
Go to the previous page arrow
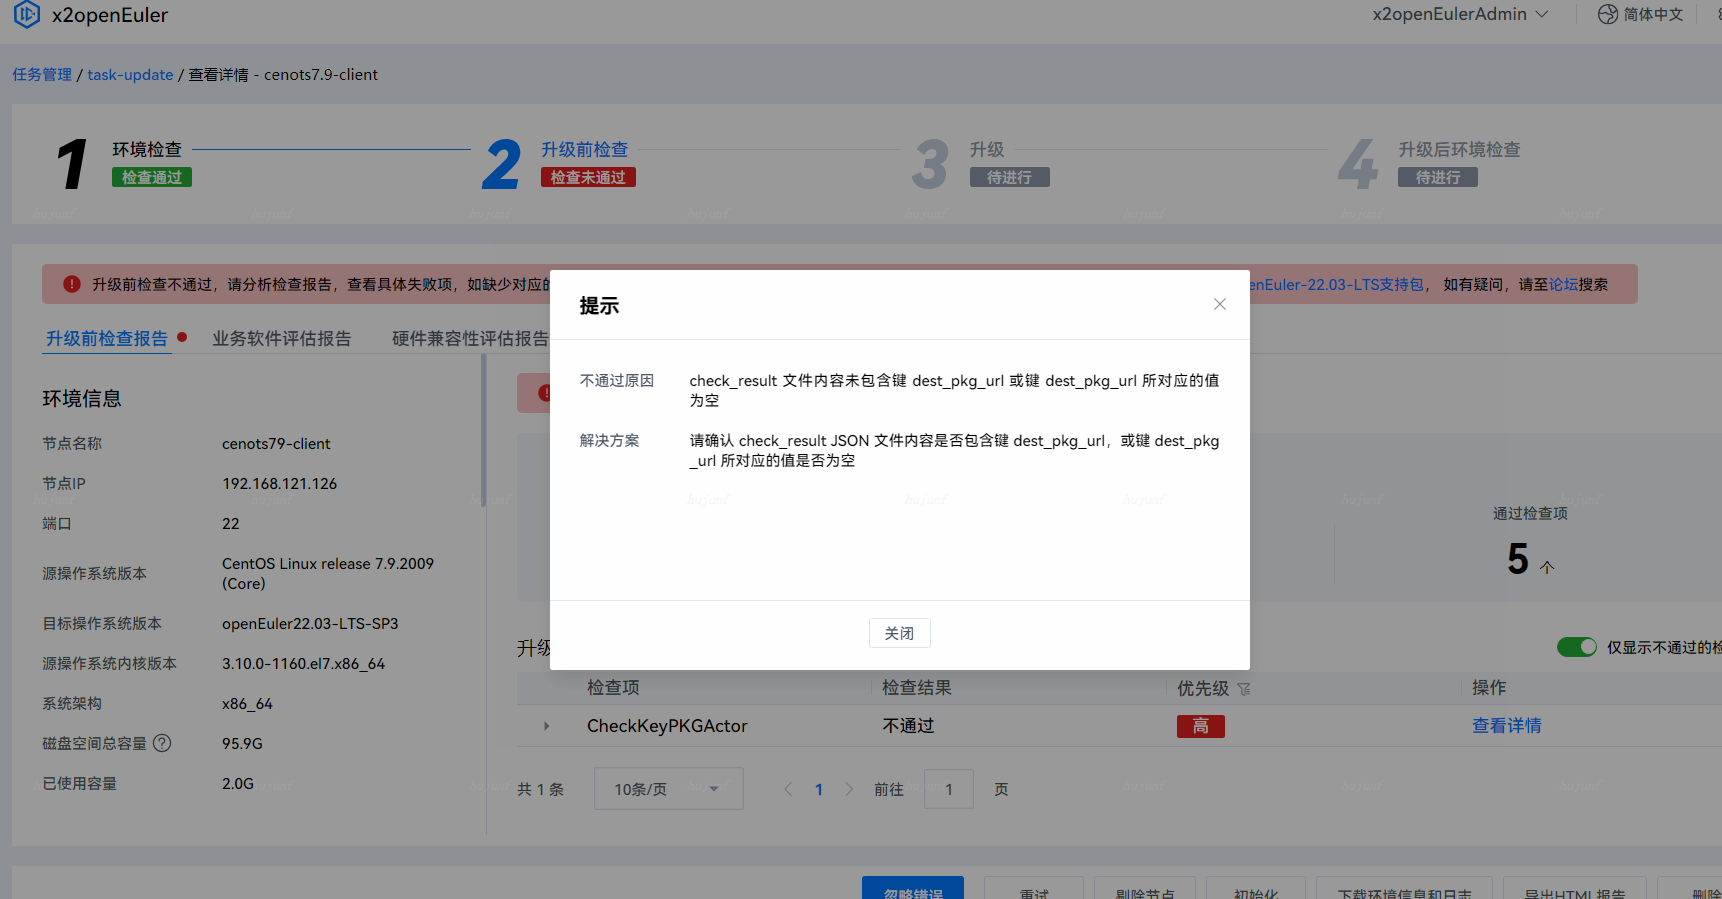[788, 789]
